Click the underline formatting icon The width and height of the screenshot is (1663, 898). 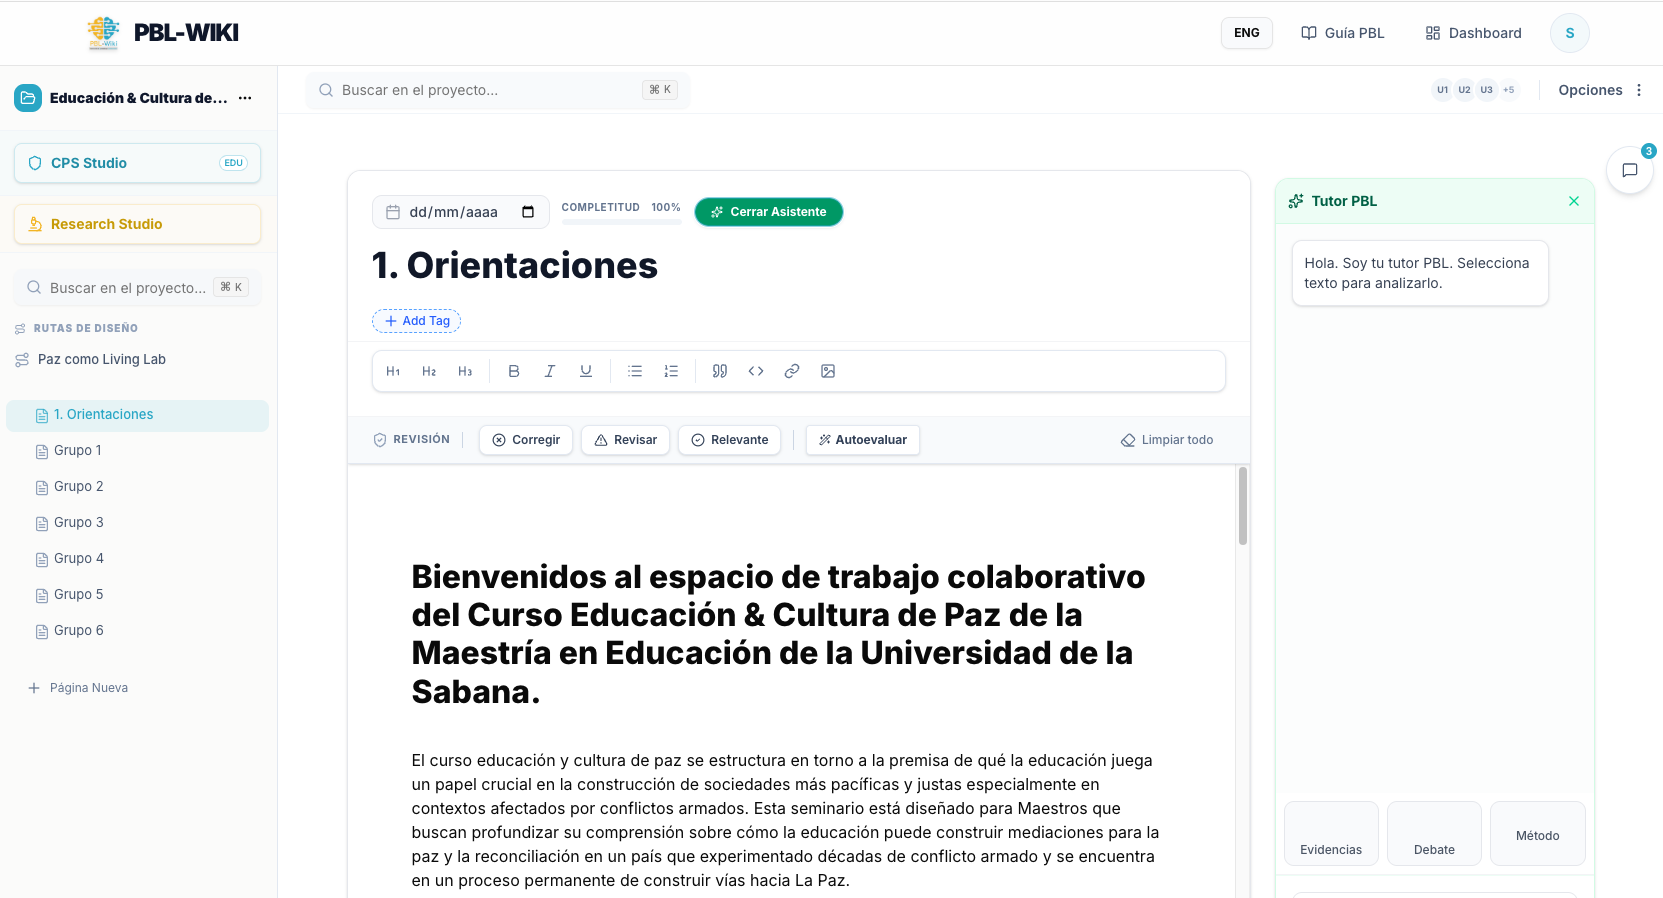point(586,371)
